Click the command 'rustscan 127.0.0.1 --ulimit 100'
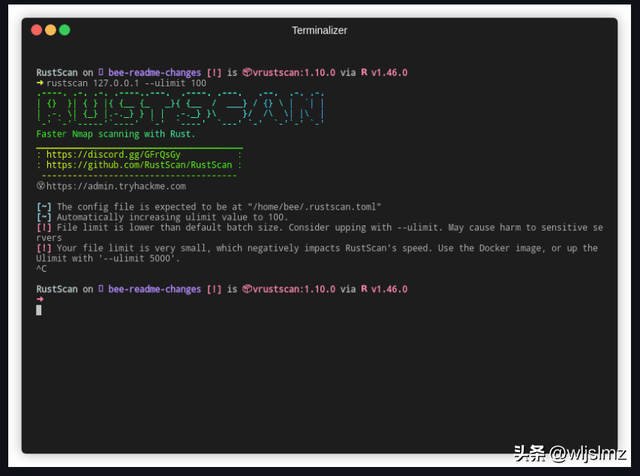 tap(126, 83)
